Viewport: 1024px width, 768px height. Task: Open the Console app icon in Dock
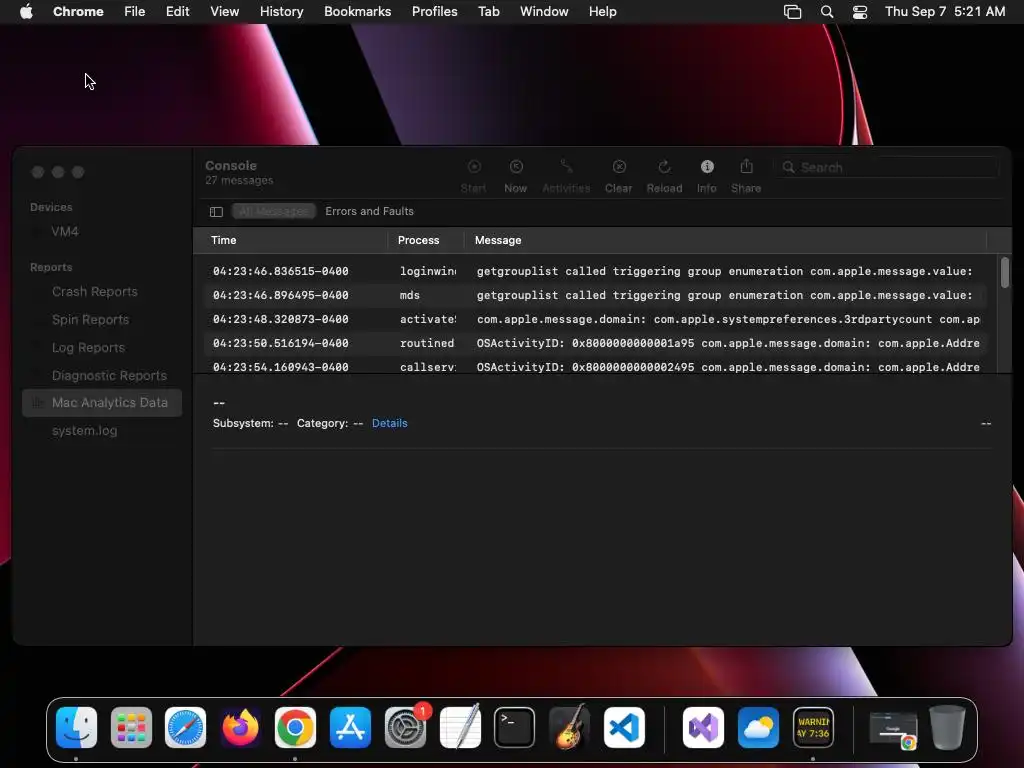(813, 727)
